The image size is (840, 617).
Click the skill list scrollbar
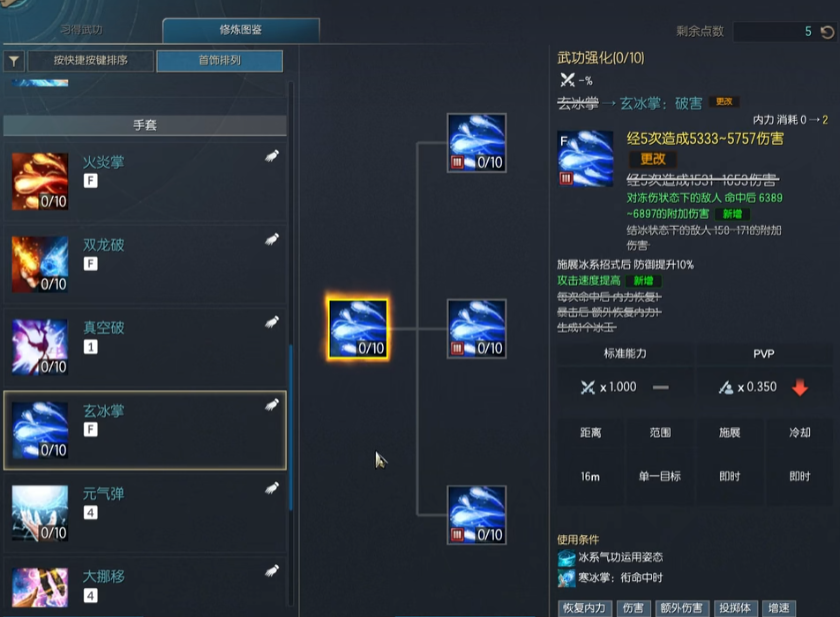pyautogui.click(x=291, y=426)
